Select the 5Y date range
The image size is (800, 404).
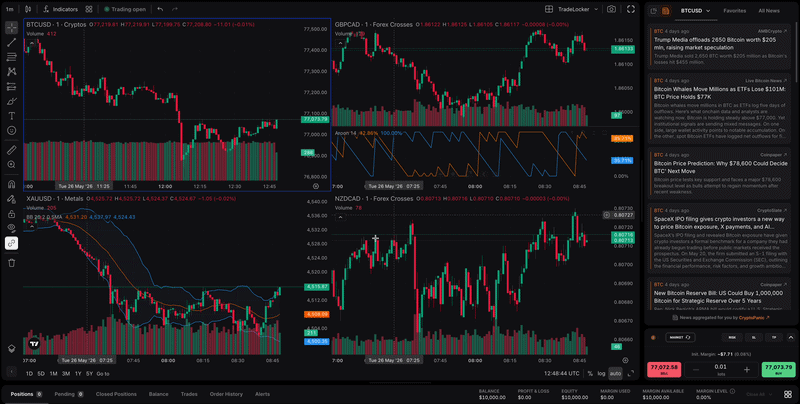tap(89, 374)
